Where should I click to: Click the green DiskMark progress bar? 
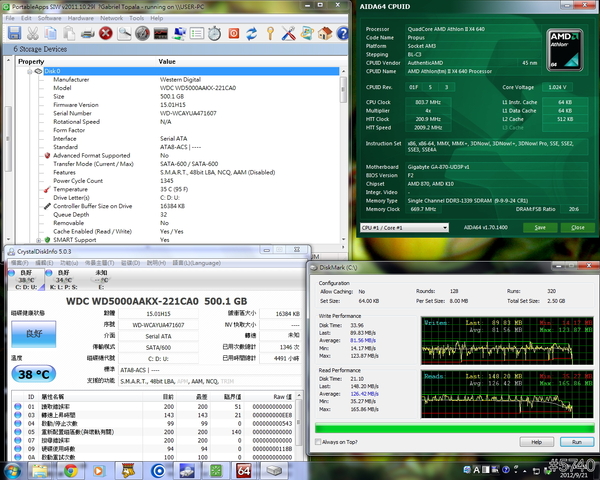pyautogui.click(x=455, y=428)
